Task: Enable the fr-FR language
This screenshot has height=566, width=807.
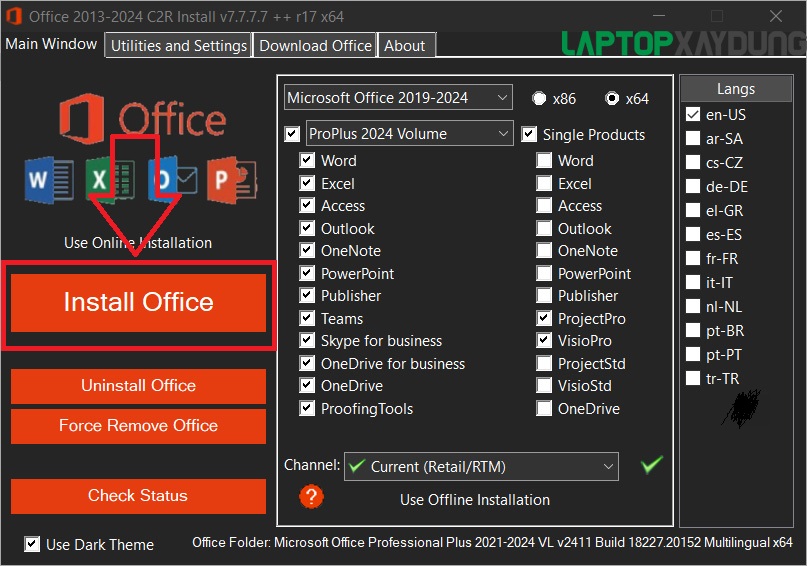Action: (x=693, y=258)
